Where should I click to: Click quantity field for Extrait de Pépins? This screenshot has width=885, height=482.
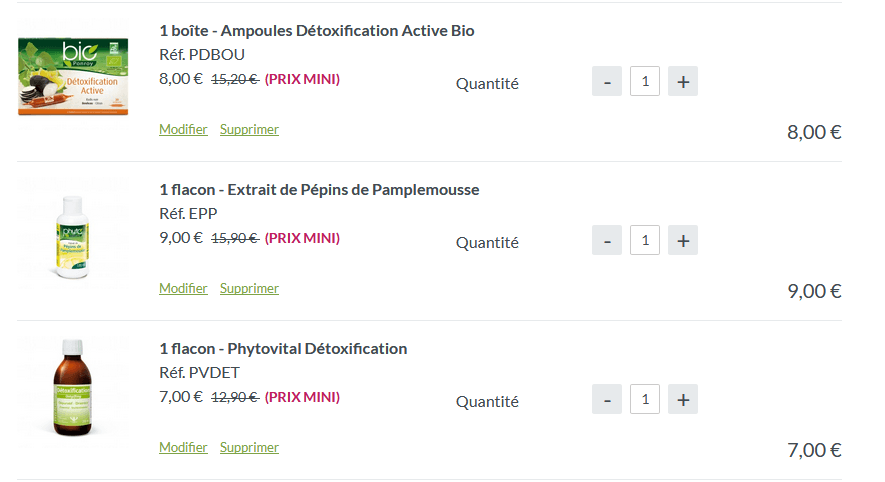tap(645, 241)
